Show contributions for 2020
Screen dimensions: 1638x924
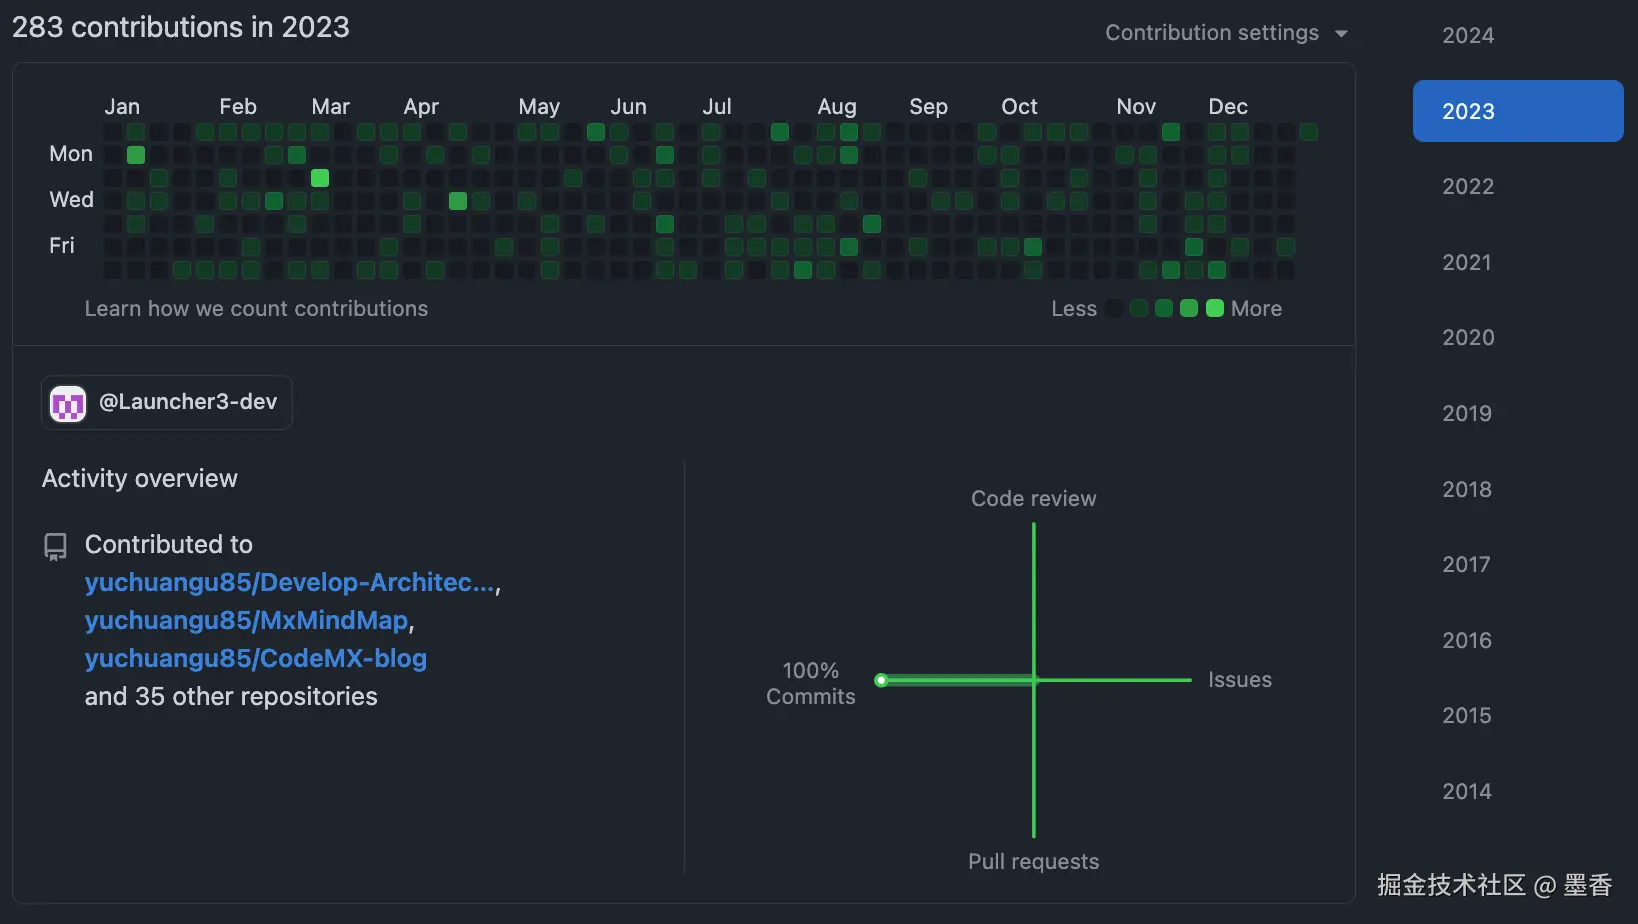click(1467, 337)
